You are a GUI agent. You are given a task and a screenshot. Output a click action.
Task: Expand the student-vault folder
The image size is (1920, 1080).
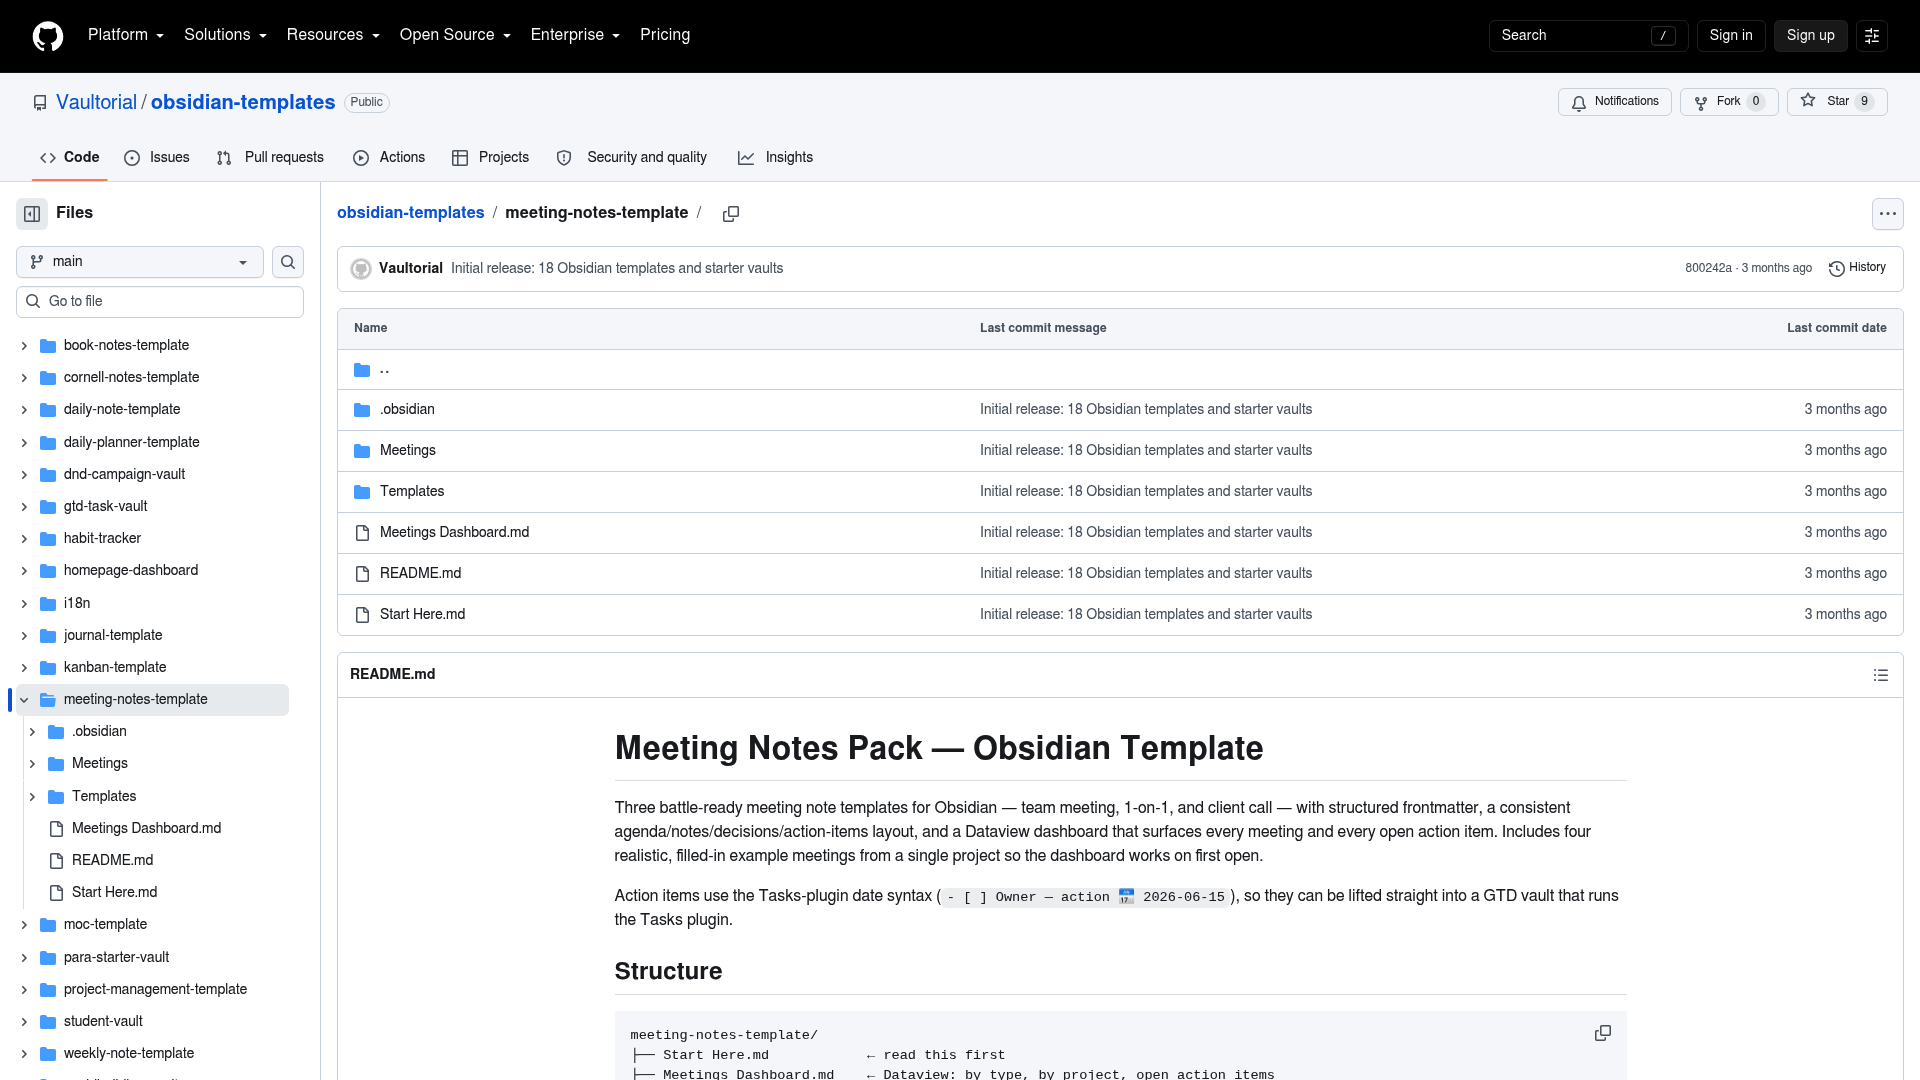pyautogui.click(x=24, y=1022)
